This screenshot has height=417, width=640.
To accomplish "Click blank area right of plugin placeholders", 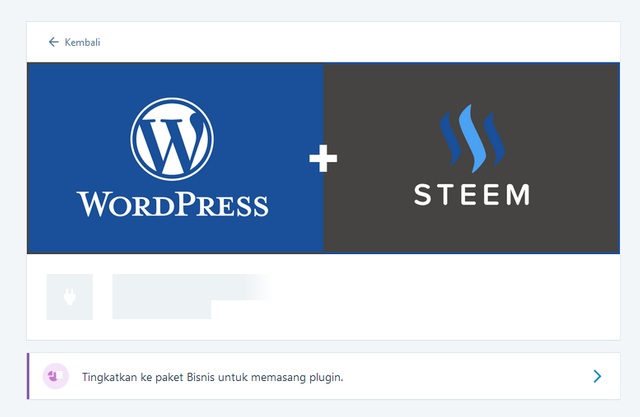I will pyautogui.click(x=445, y=297).
